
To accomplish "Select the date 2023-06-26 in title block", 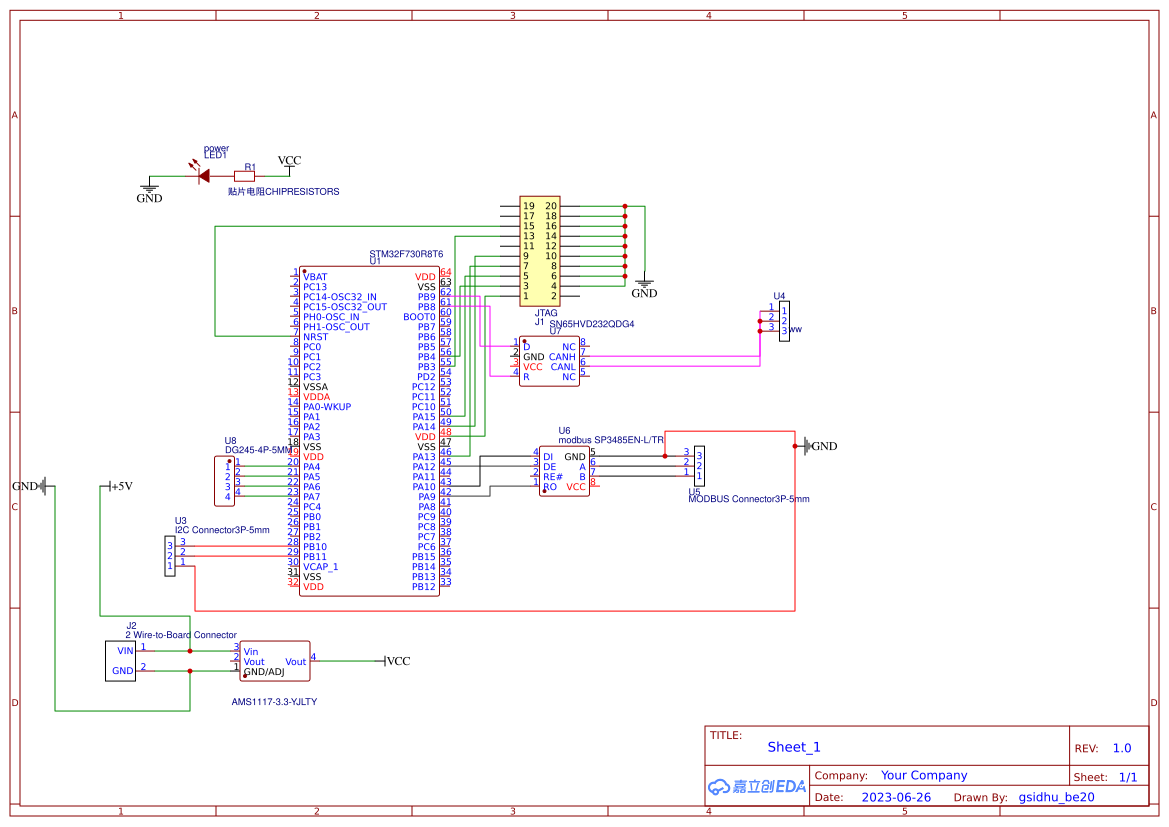I will click(x=895, y=796).
